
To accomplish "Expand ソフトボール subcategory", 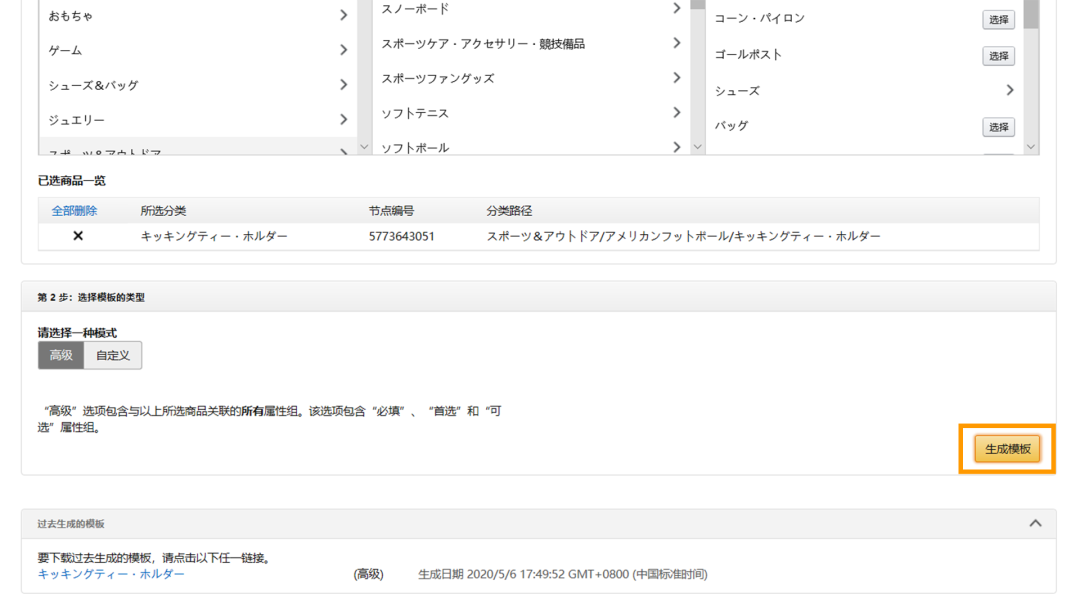I will (677, 146).
